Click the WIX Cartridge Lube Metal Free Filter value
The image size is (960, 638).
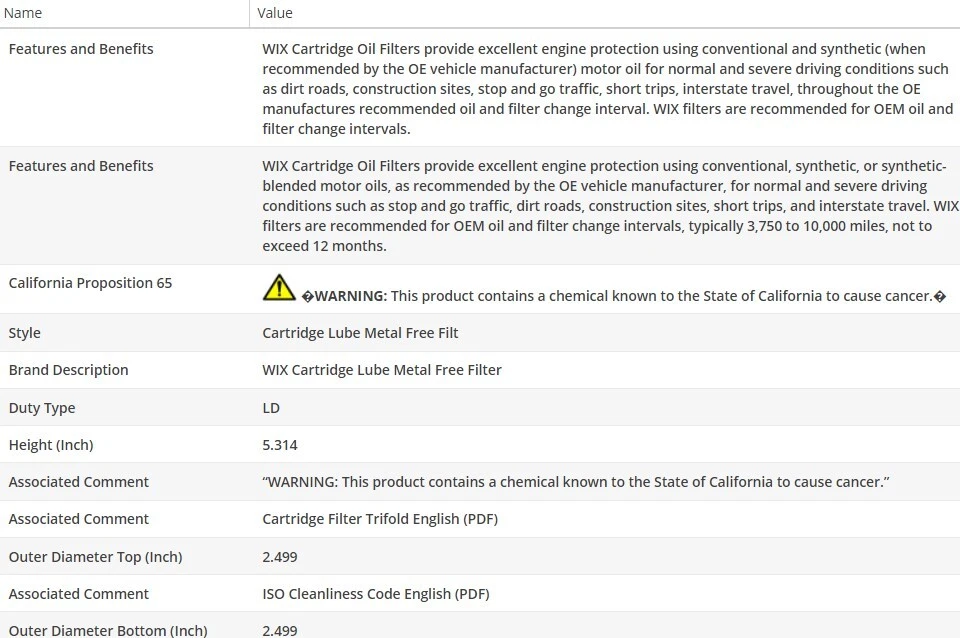coord(382,370)
